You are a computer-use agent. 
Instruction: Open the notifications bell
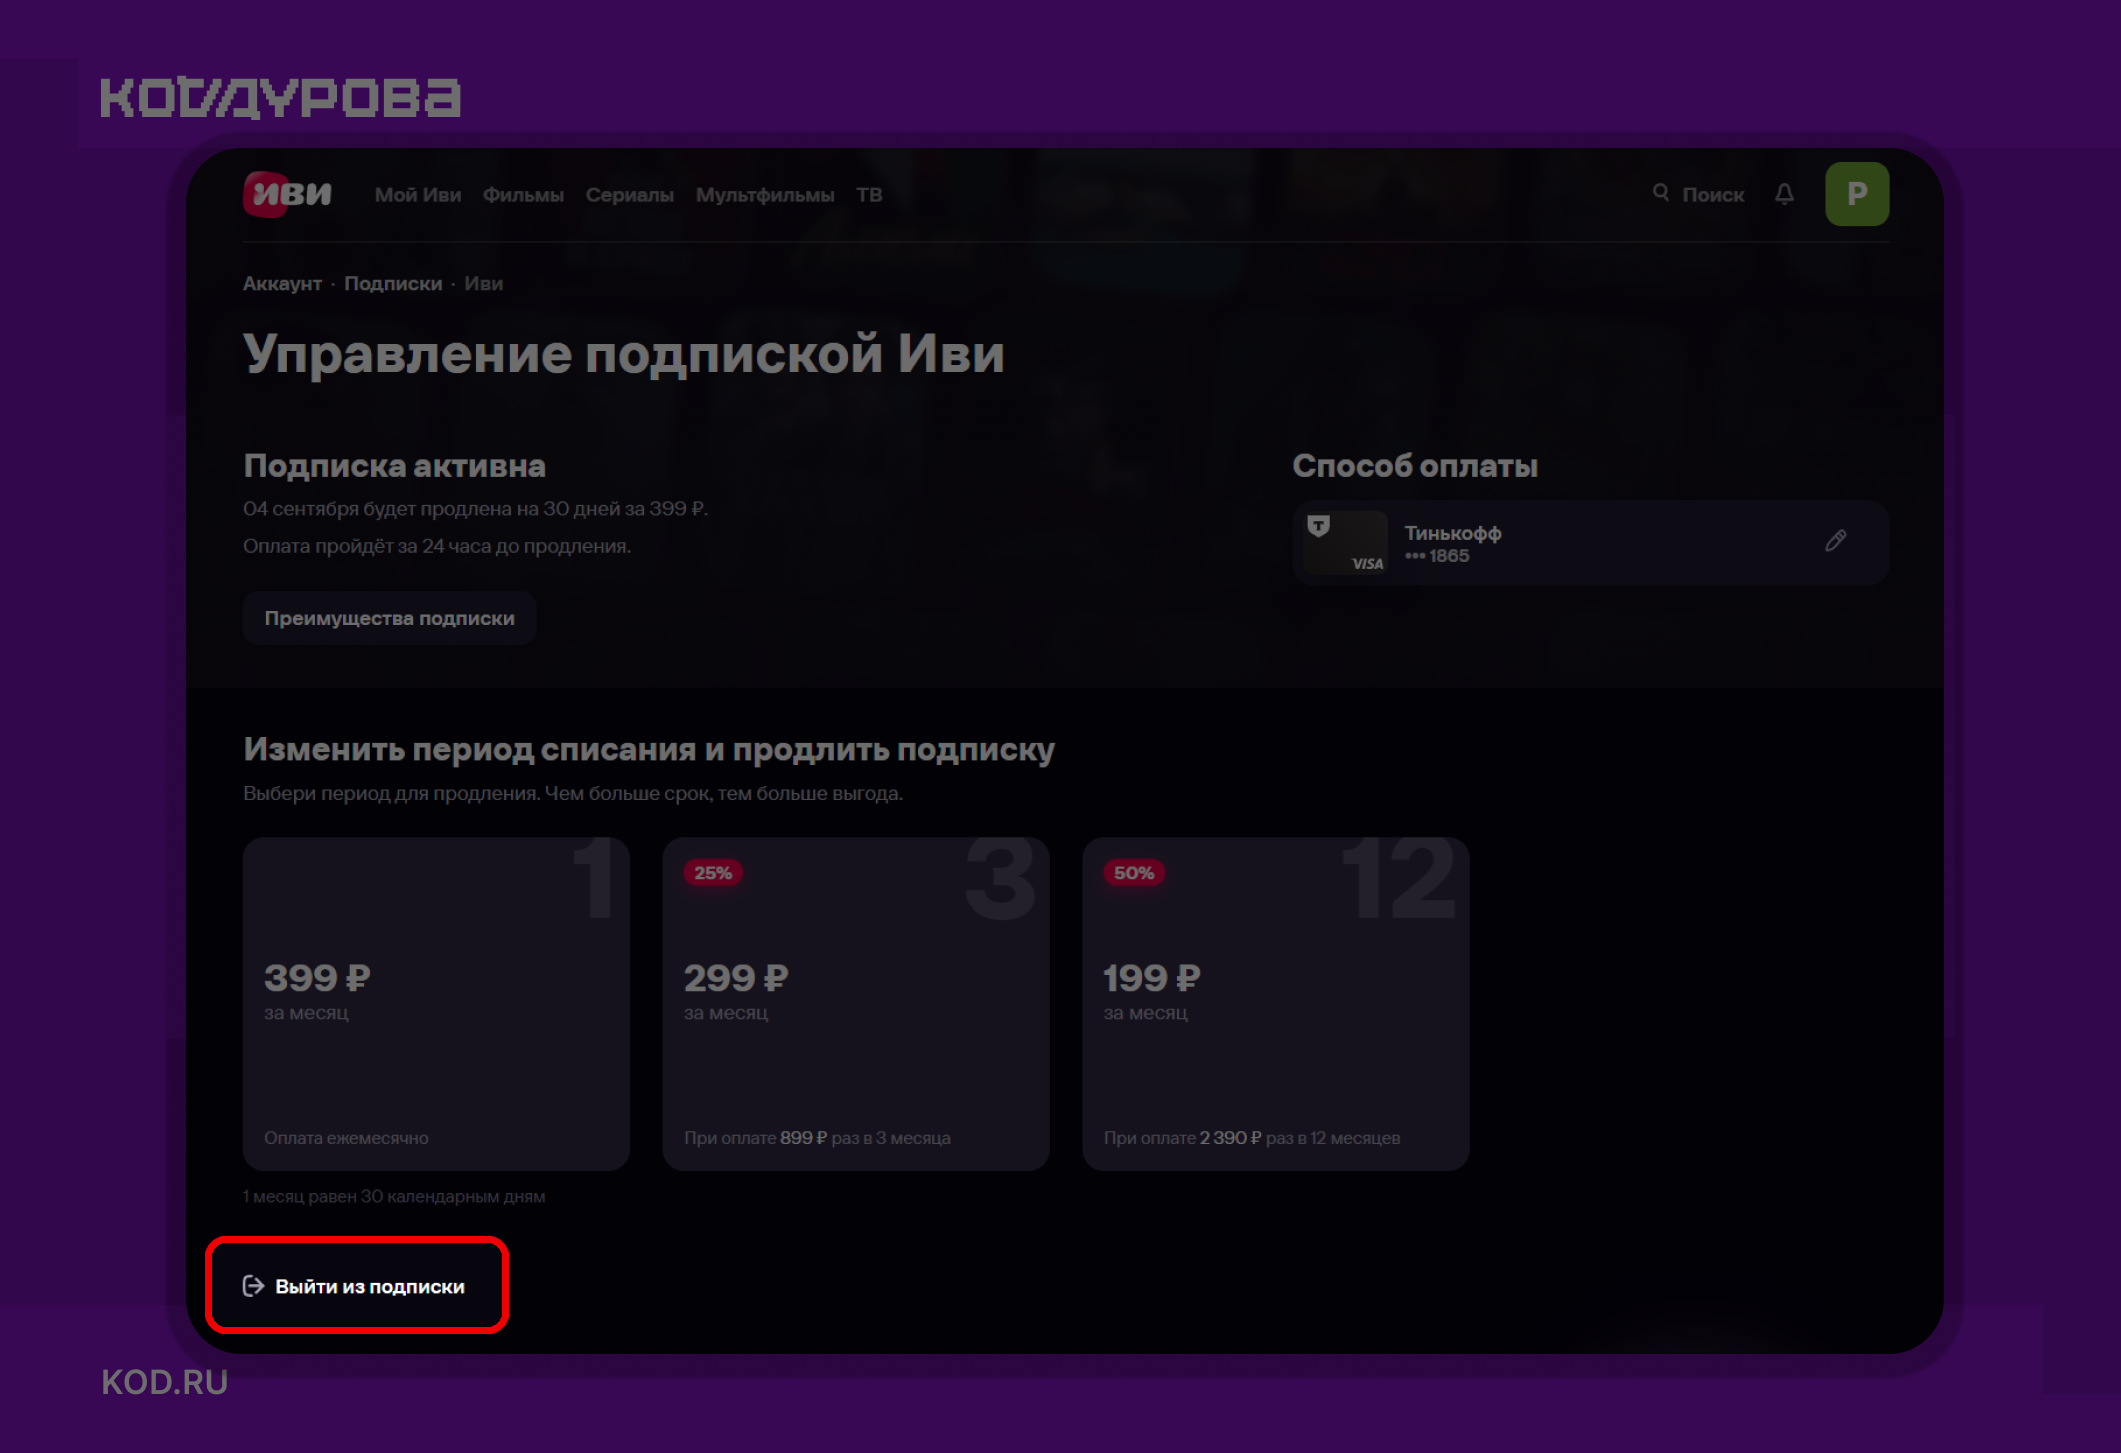click(1784, 194)
